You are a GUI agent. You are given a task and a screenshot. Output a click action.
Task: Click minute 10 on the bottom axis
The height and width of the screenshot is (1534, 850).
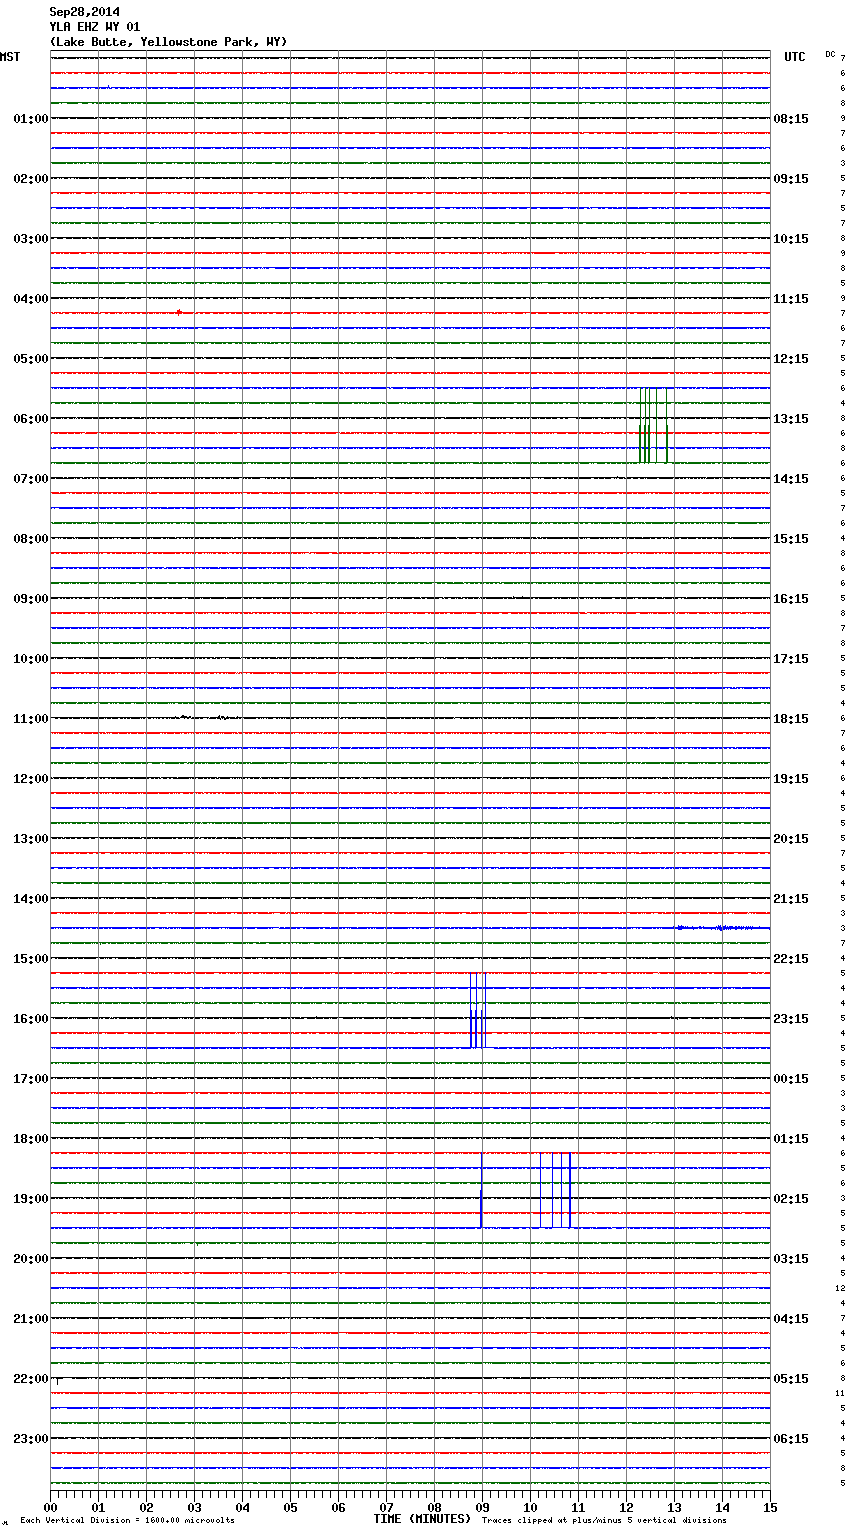point(530,1507)
